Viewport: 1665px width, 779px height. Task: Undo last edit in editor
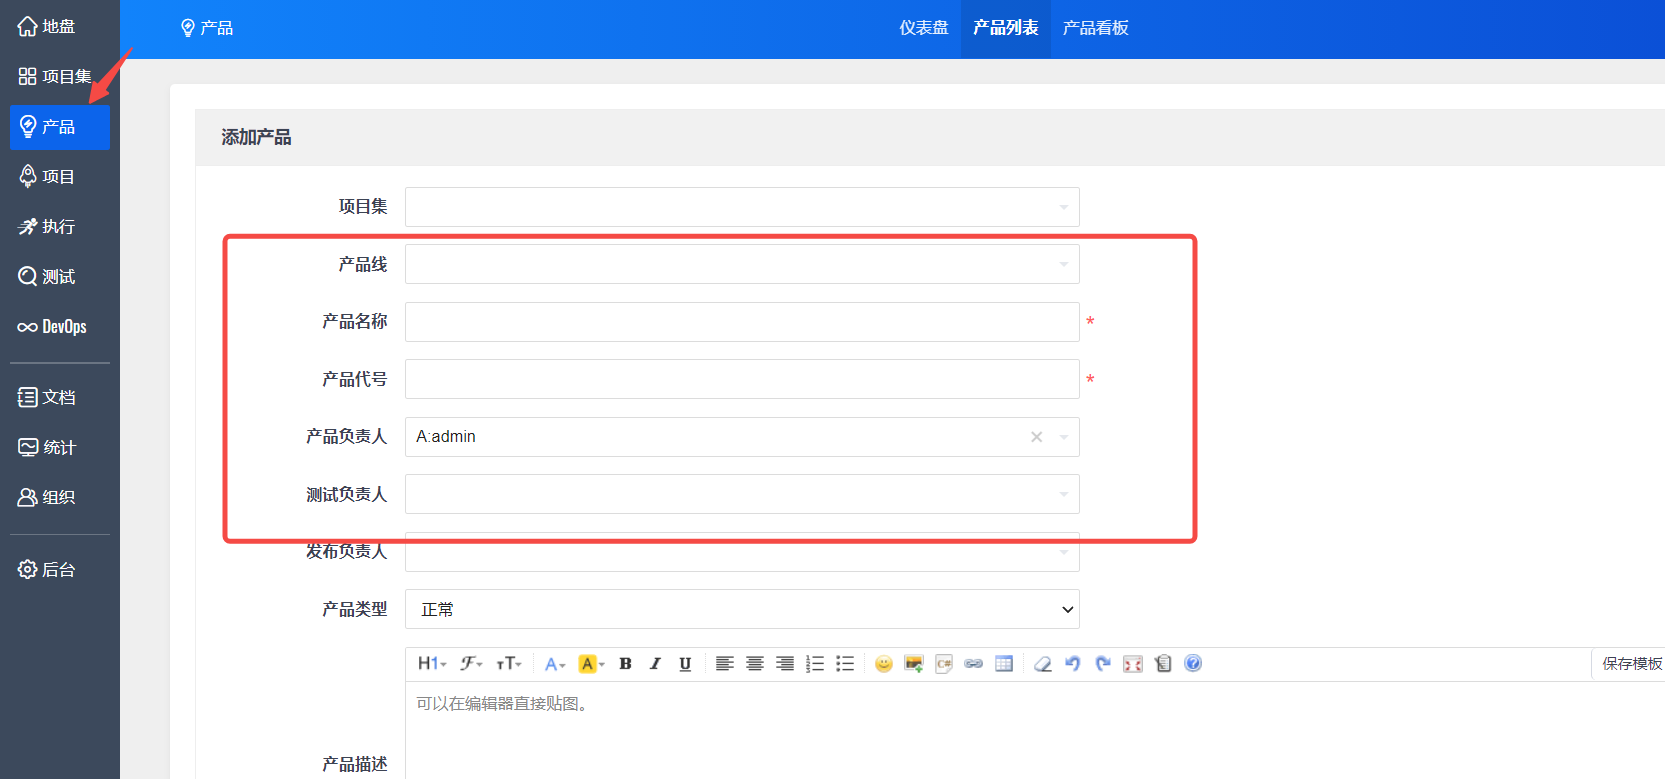point(1073,664)
